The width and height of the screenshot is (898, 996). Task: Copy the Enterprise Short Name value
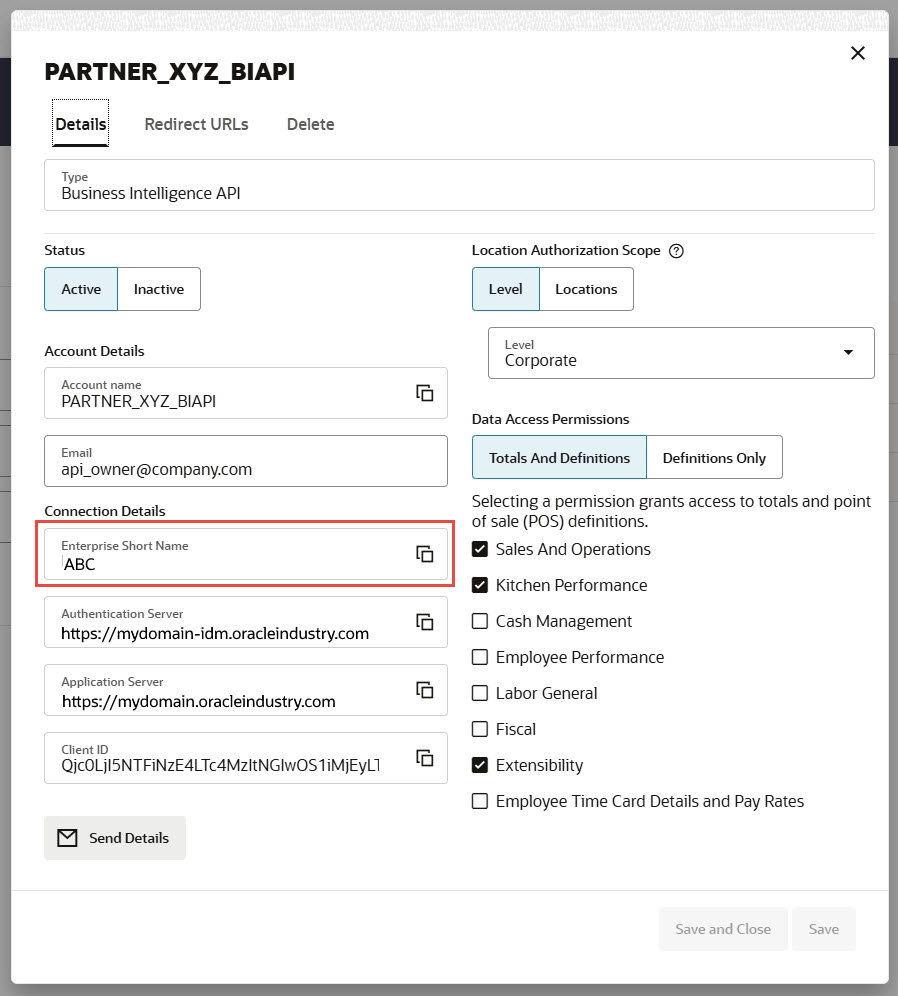coord(425,554)
